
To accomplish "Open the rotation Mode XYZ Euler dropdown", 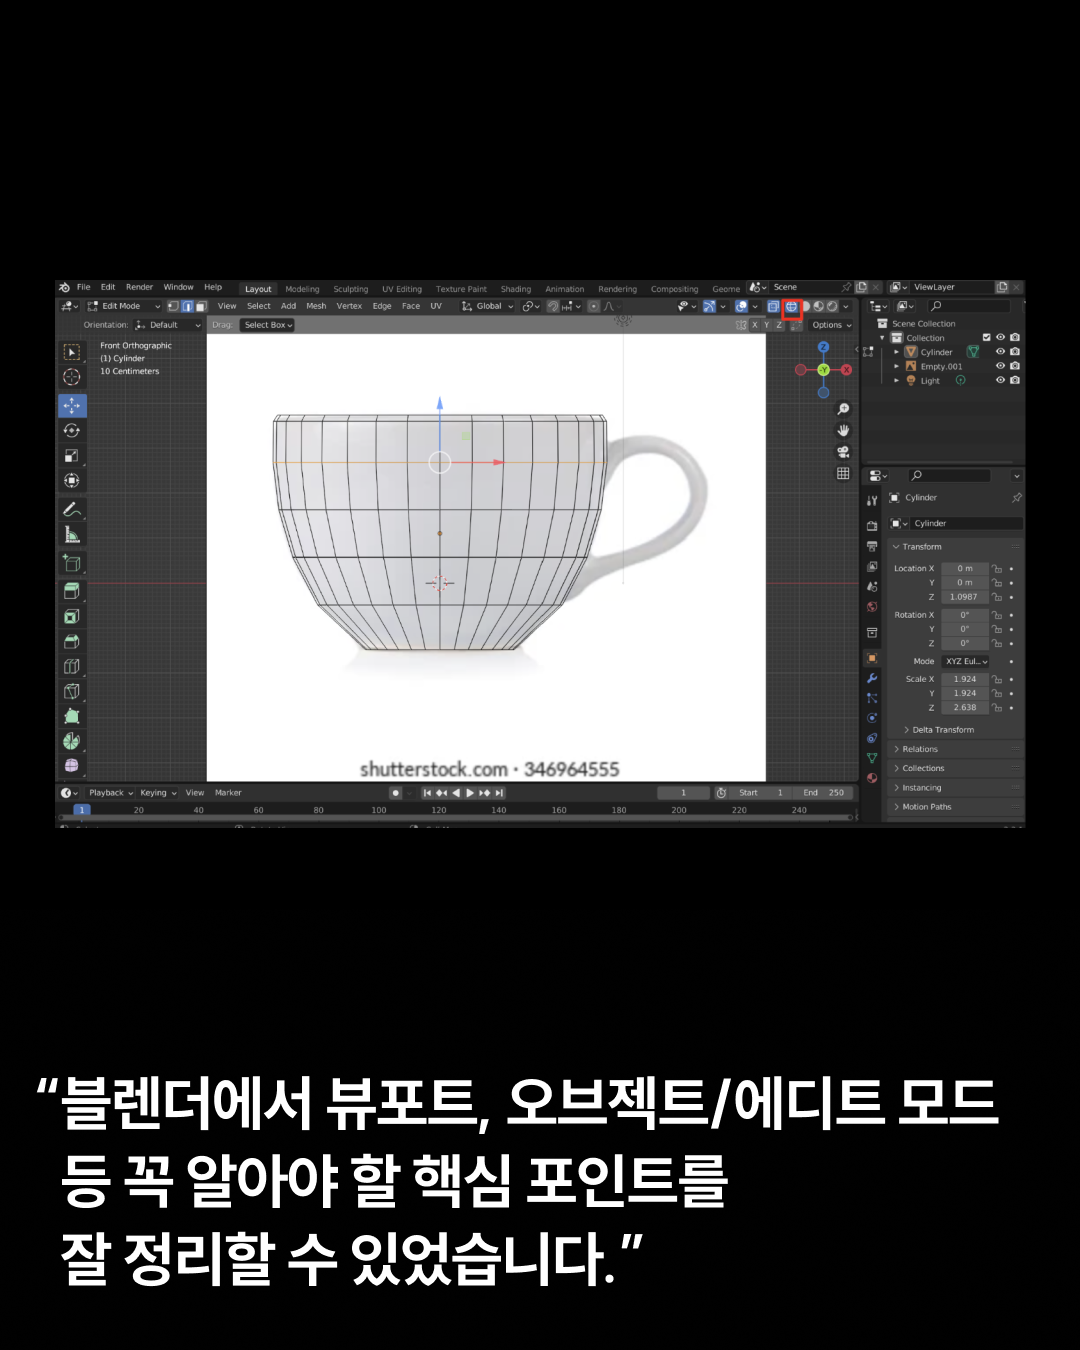I will [x=966, y=661].
